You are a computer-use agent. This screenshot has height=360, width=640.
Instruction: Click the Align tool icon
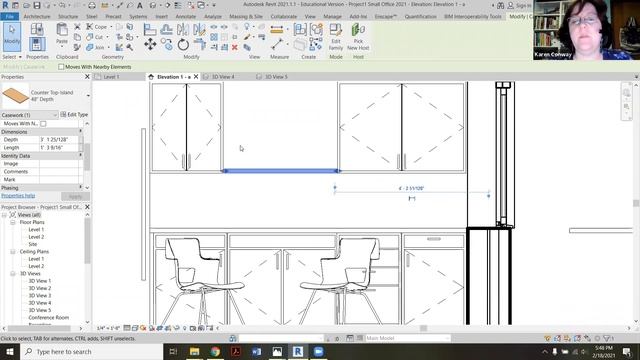click(150, 29)
